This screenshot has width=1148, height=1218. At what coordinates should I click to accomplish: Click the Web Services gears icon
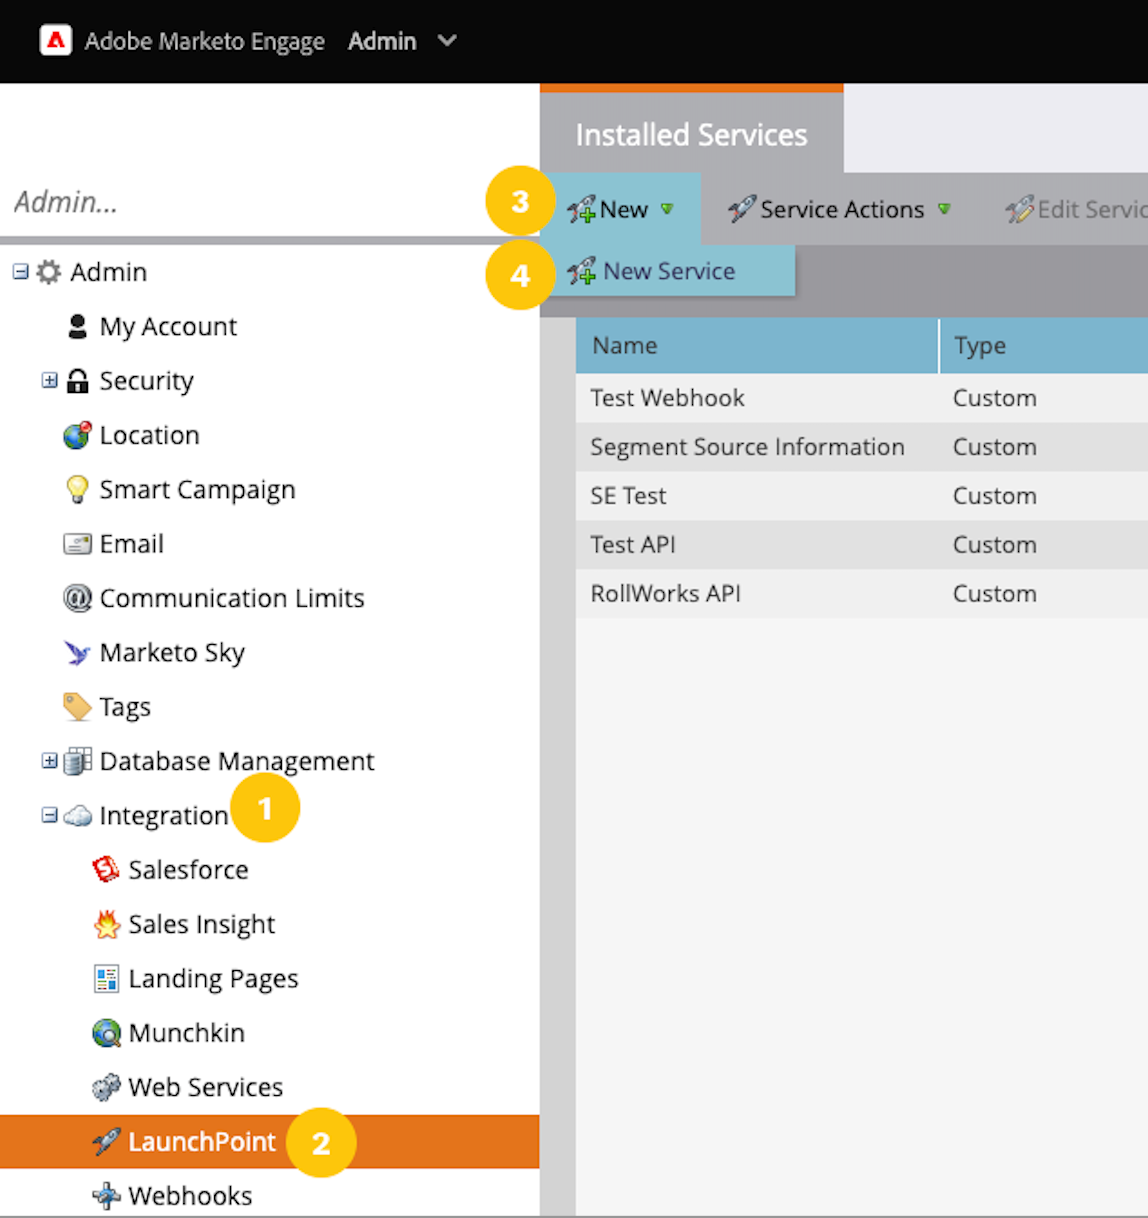pos(106,1087)
